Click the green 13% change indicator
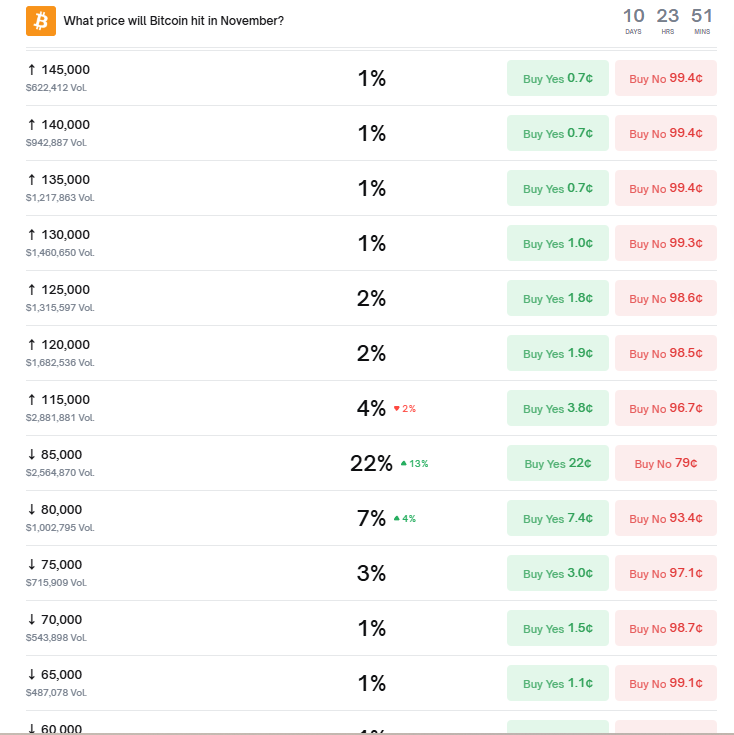 point(414,464)
